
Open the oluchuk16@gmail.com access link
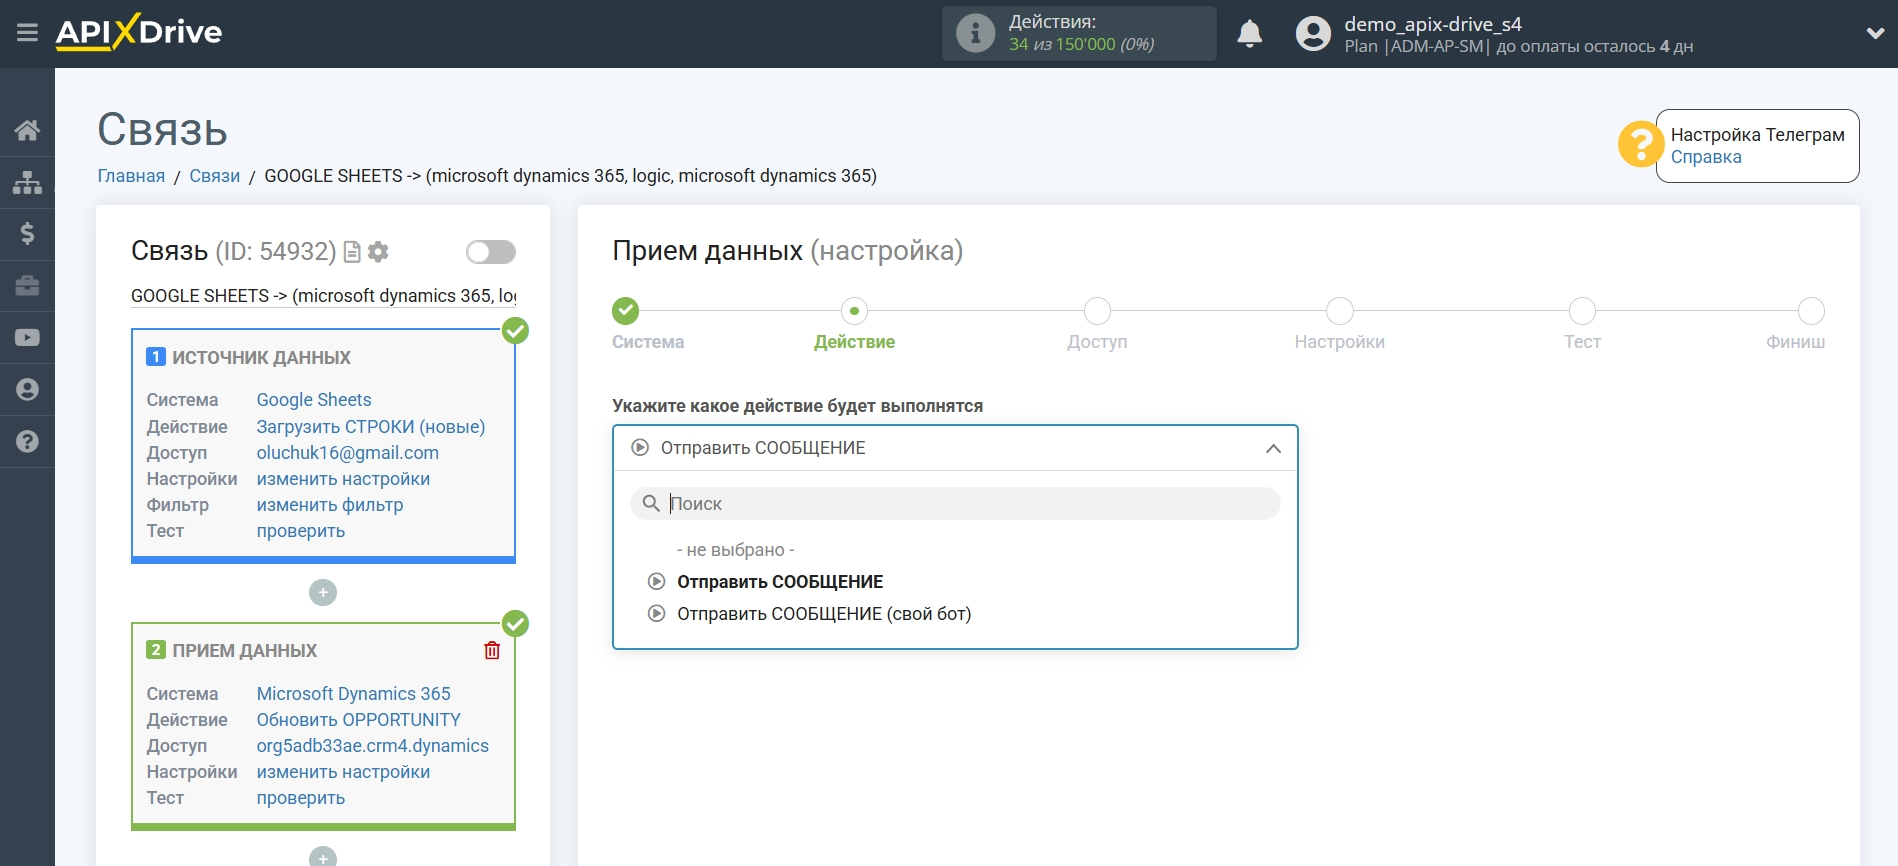[x=348, y=453]
